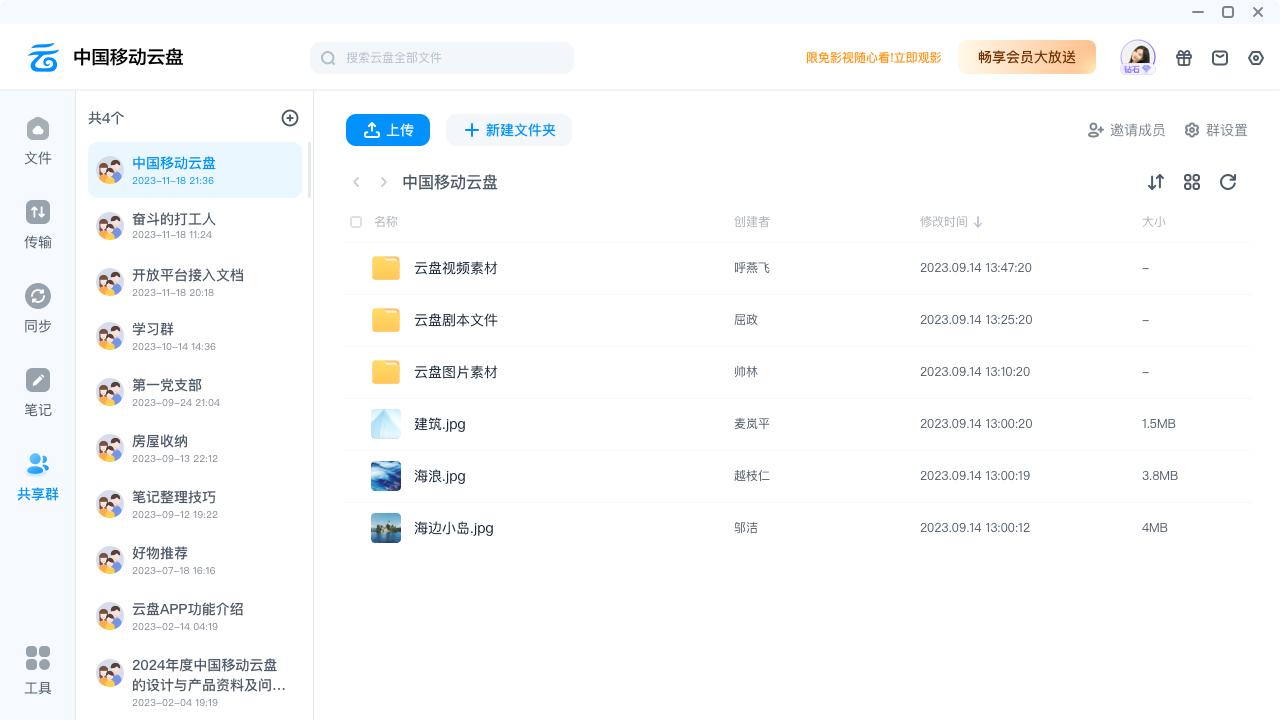Switch file list to grid view
1280x720 pixels.
(1192, 182)
